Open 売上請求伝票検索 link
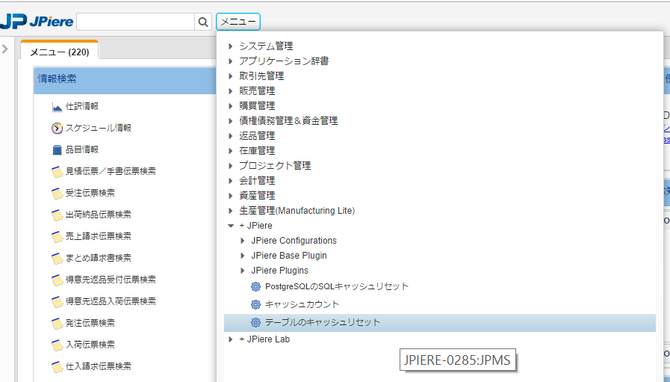This screenshot has width=670, height=382. click(98, 237)
